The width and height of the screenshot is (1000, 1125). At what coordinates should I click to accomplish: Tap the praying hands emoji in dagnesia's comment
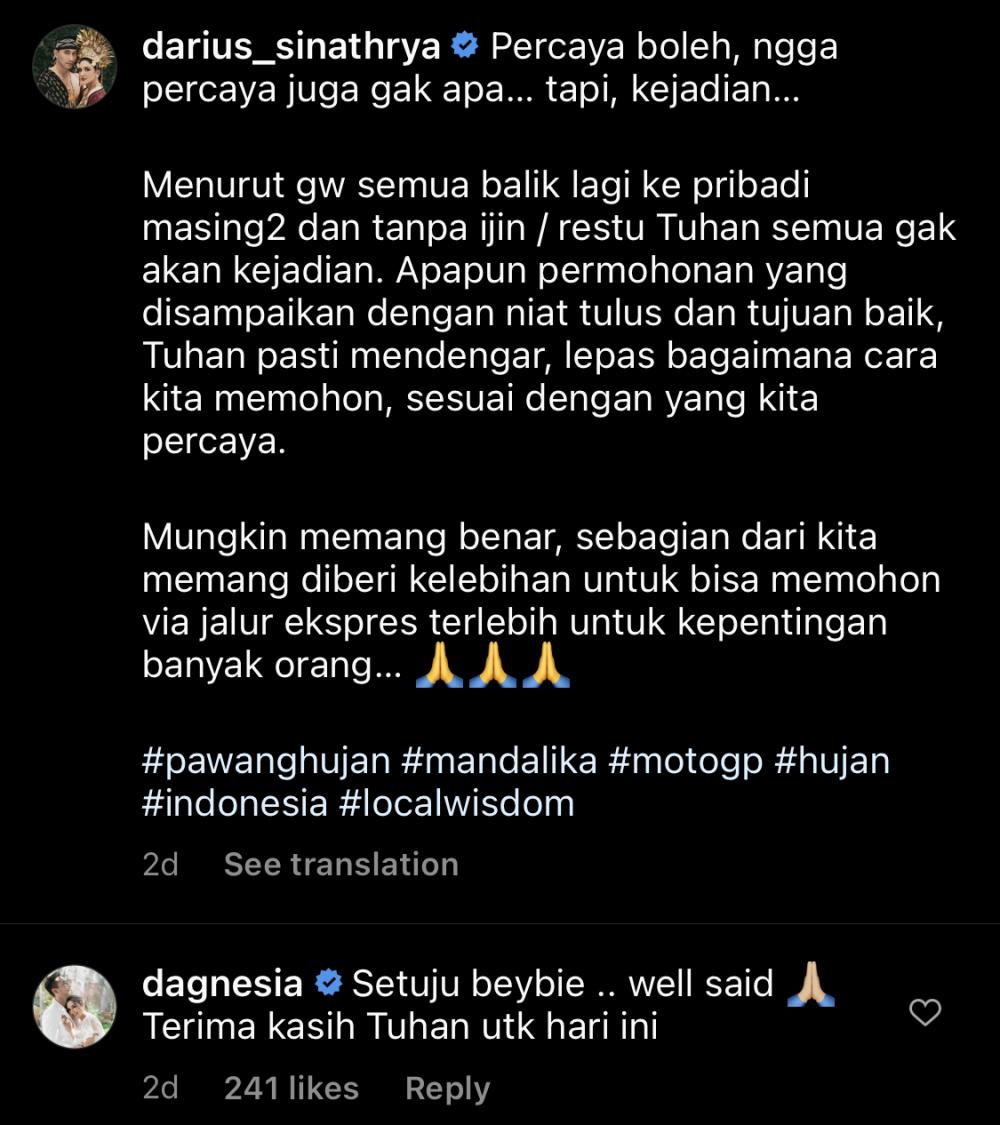point(811,984)
